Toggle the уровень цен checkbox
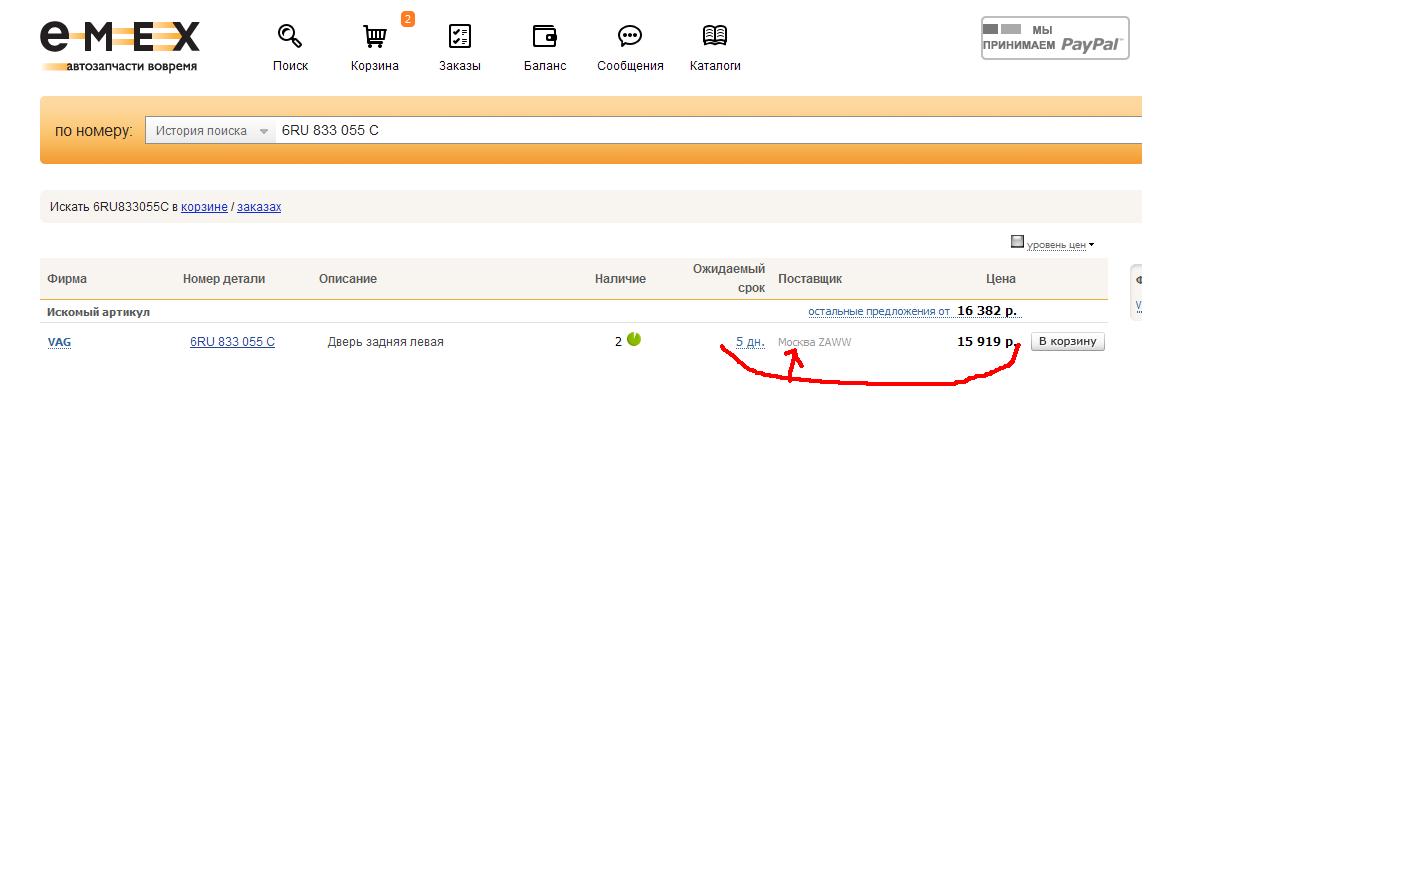Image resolution: width=1412 pixels, height=869 pixels. coord(1017,242)
